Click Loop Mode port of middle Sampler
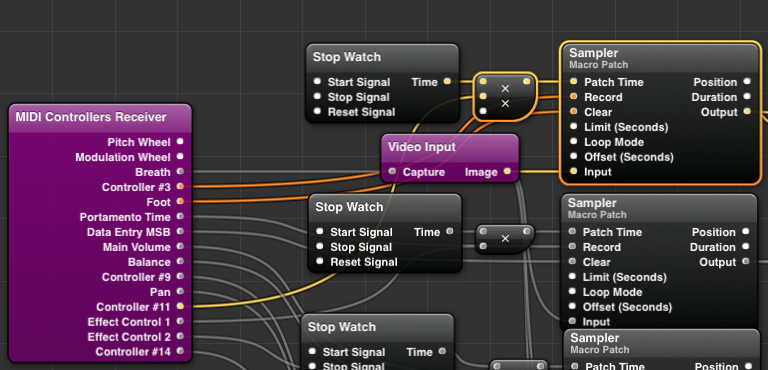This screenshot has height=370, width=768. (x=572, y=292)
